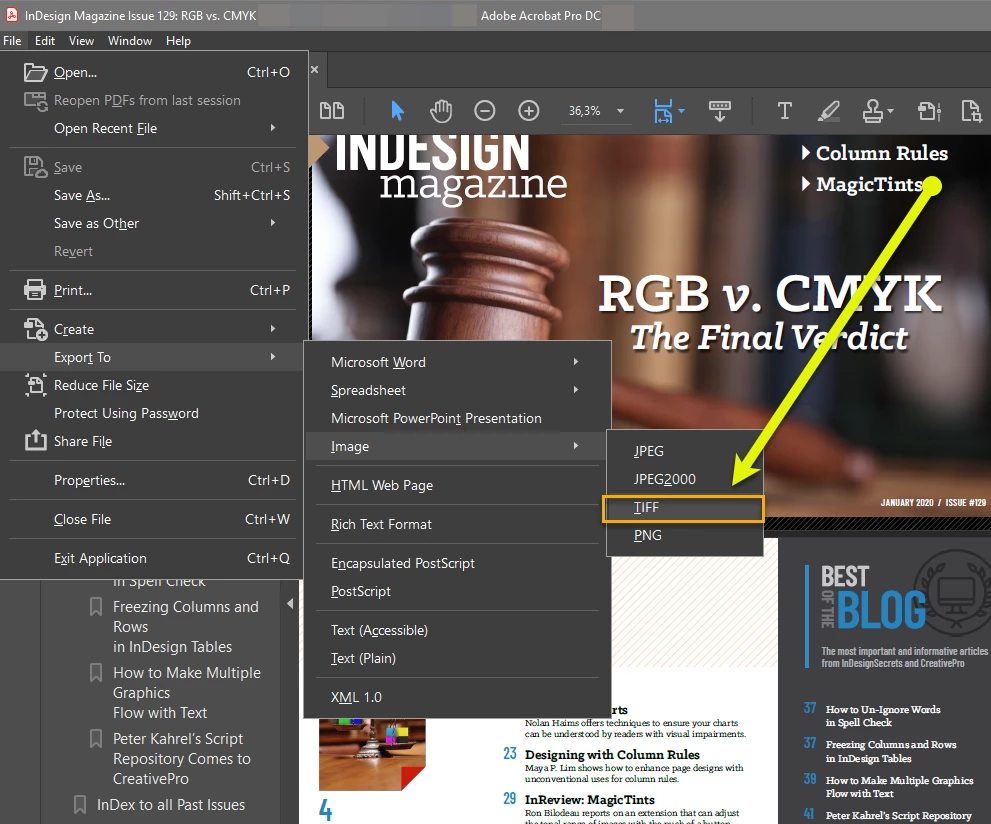The image size is (991, 824).
Task: Open fit page options dropdown arrow
Action: [681, 111]
